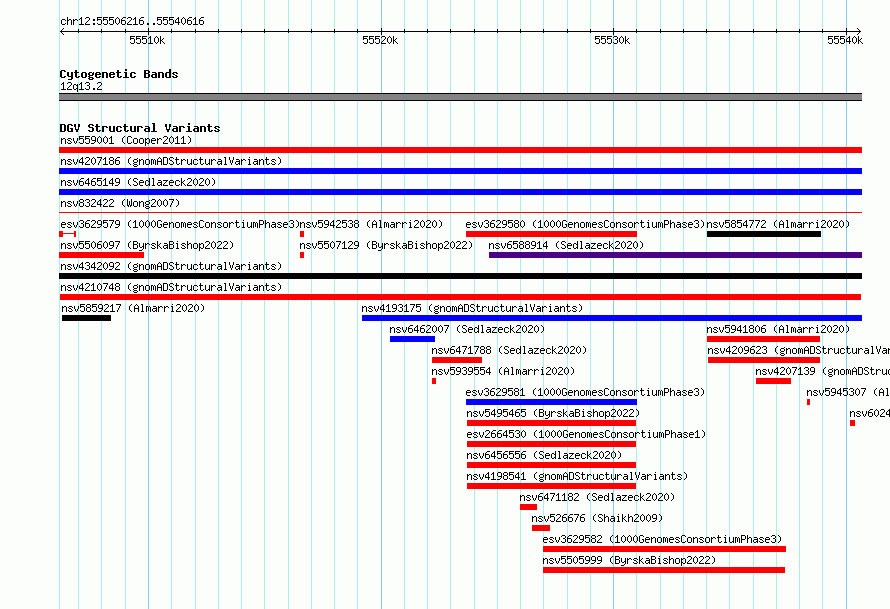Click the 55540k ruler position
890x609 pixels.
pyautogui.click(x=845, y=40)
